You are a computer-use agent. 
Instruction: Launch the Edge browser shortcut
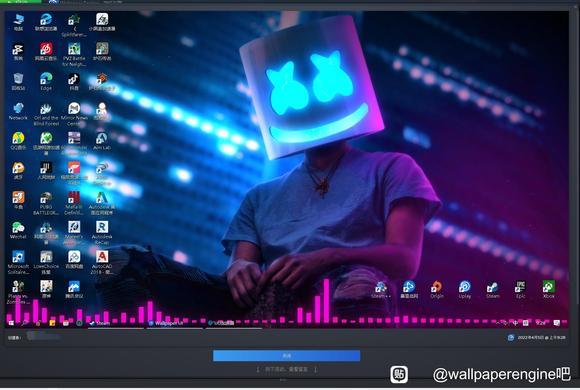coord(46,81)
